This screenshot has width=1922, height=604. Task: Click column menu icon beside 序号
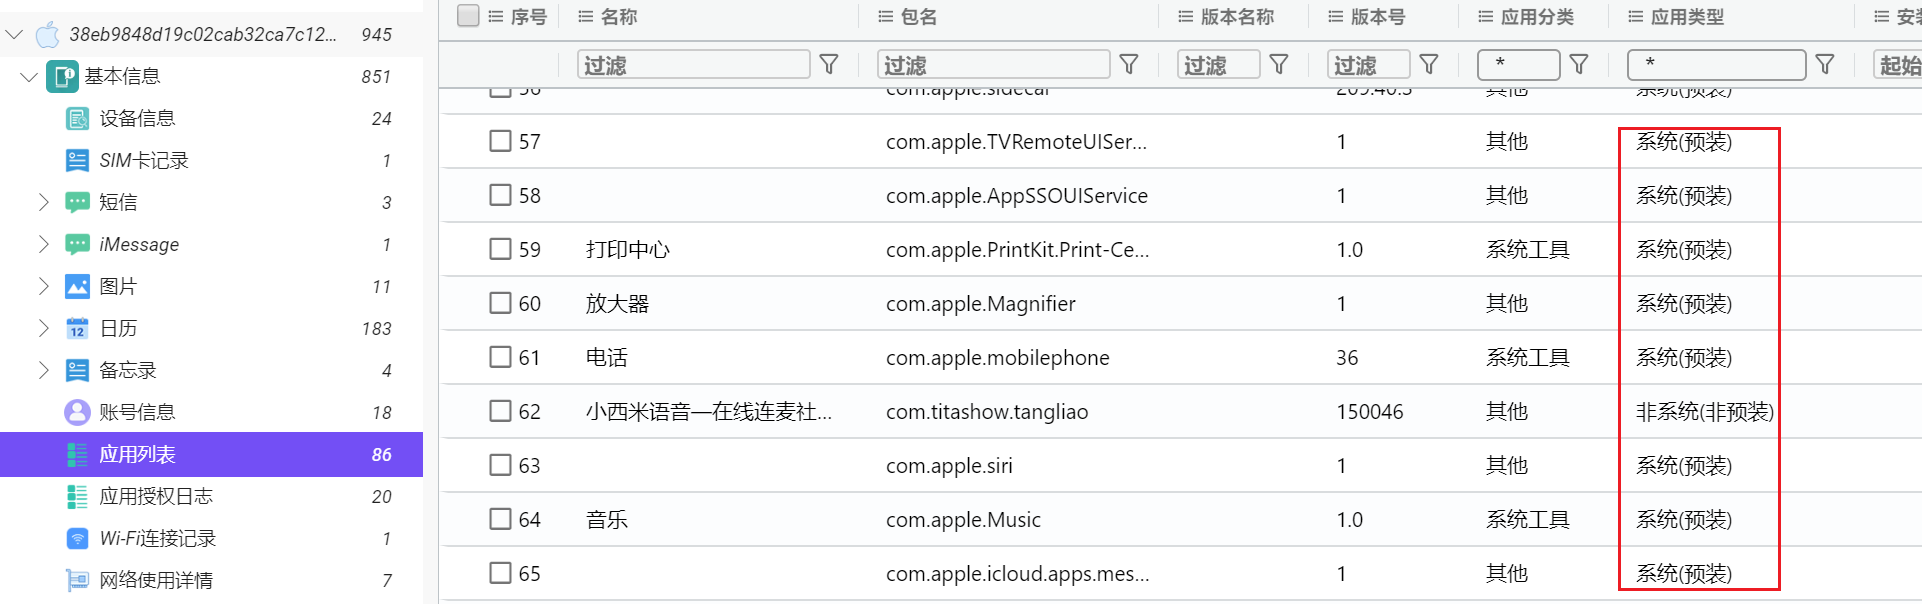click(x=495, y=17)
